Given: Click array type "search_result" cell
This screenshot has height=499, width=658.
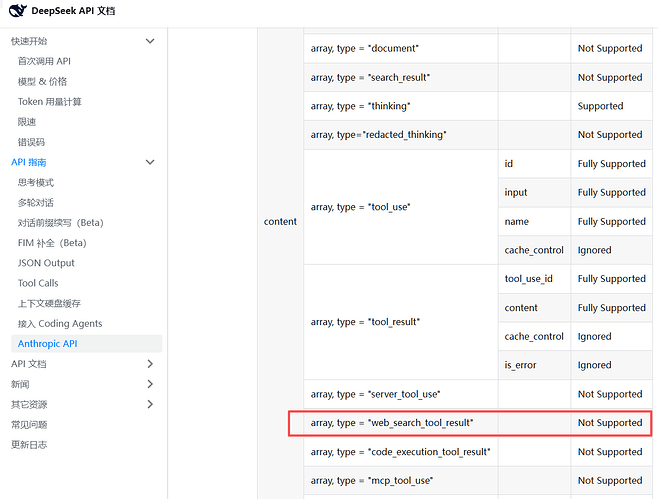Looking at the screenshot, I should (401, 78).
